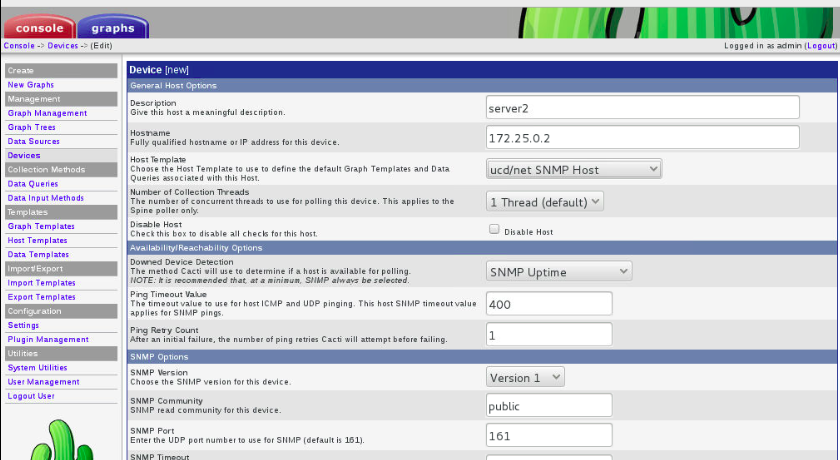Open System Utilities link
The height and width of the screenshot is (460, 840).
click(38, 368)
